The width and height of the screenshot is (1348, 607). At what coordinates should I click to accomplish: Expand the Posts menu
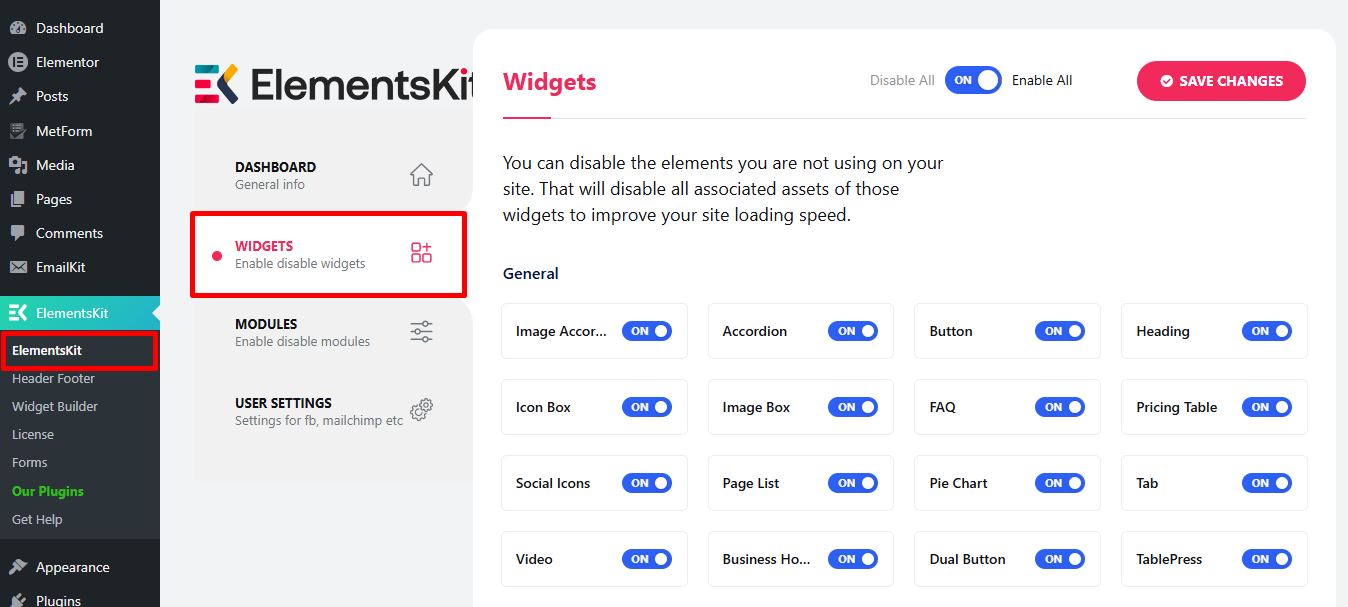50,96
